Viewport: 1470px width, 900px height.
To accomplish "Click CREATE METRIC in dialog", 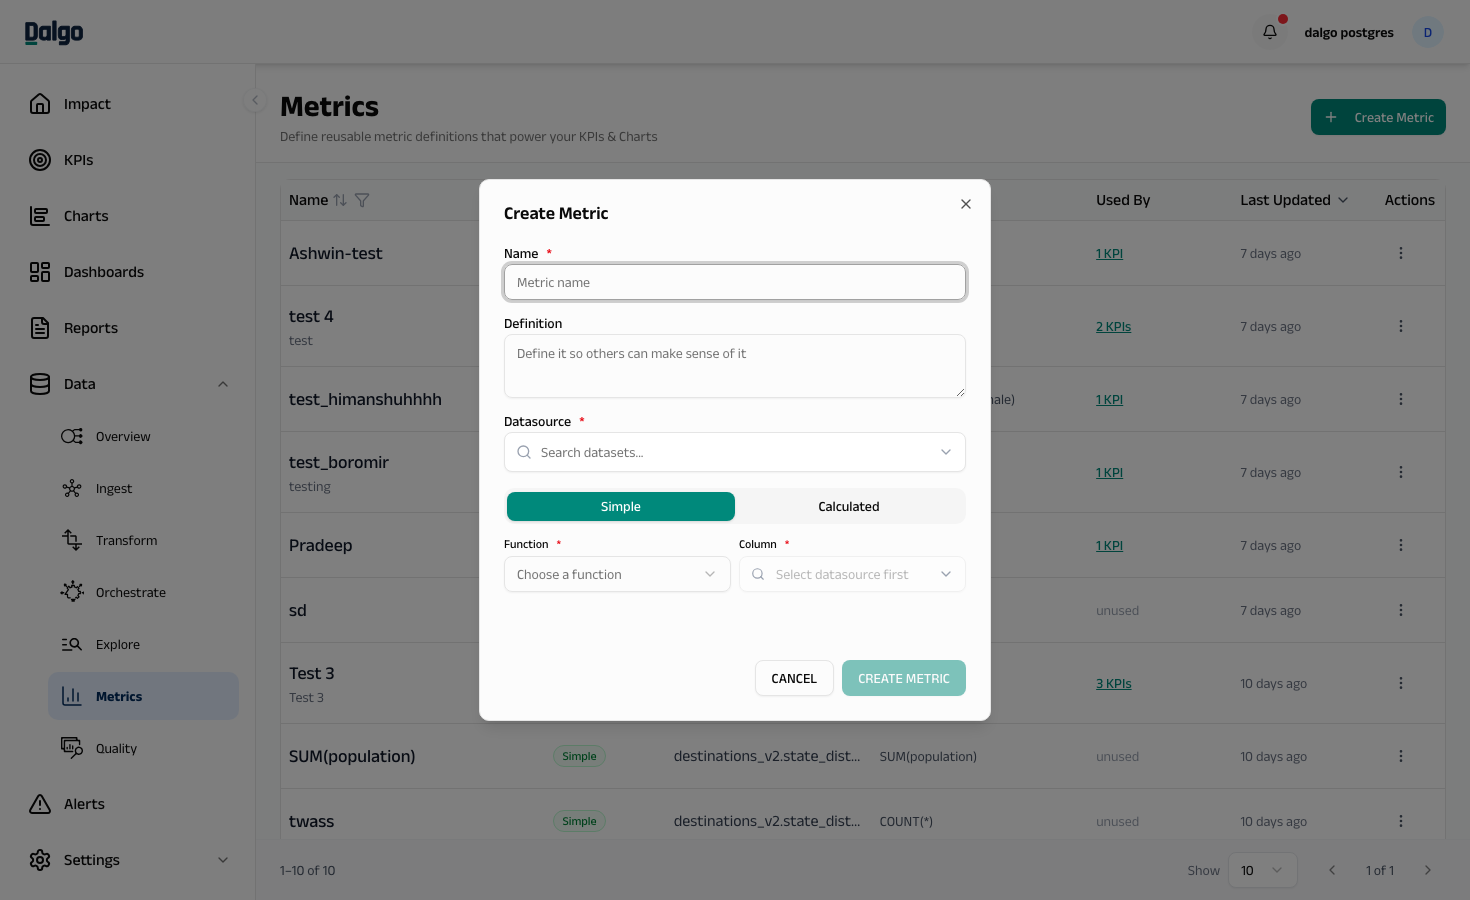I will (x=904, y=678).
